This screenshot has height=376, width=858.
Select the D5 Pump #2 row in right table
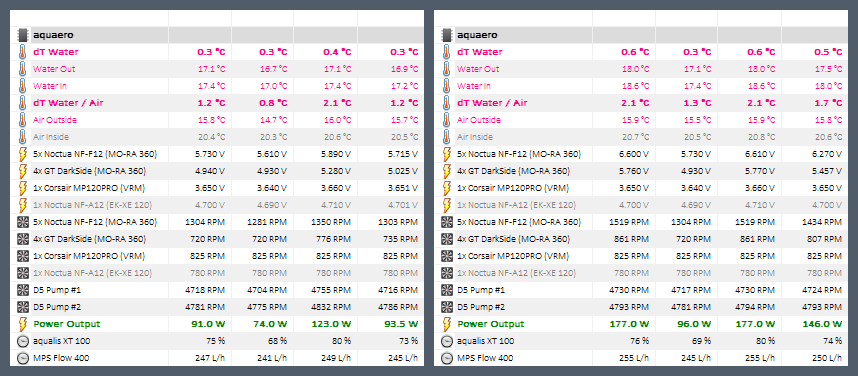tap(641, 306)
